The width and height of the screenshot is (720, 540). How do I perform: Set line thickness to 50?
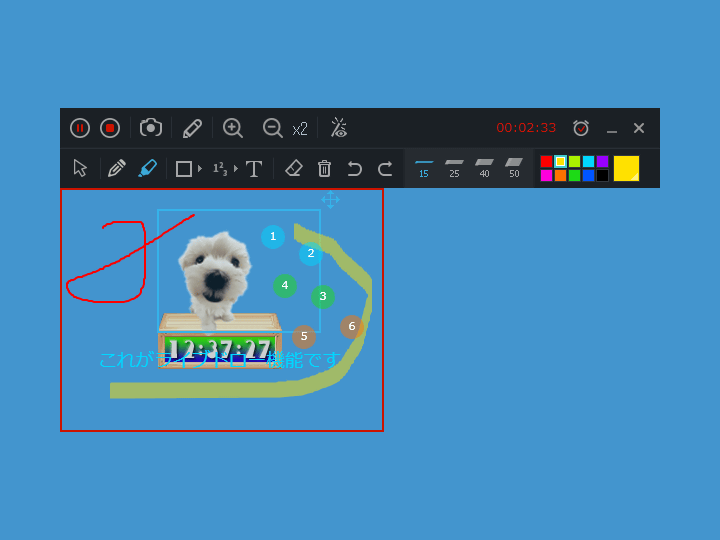[514, 168]
